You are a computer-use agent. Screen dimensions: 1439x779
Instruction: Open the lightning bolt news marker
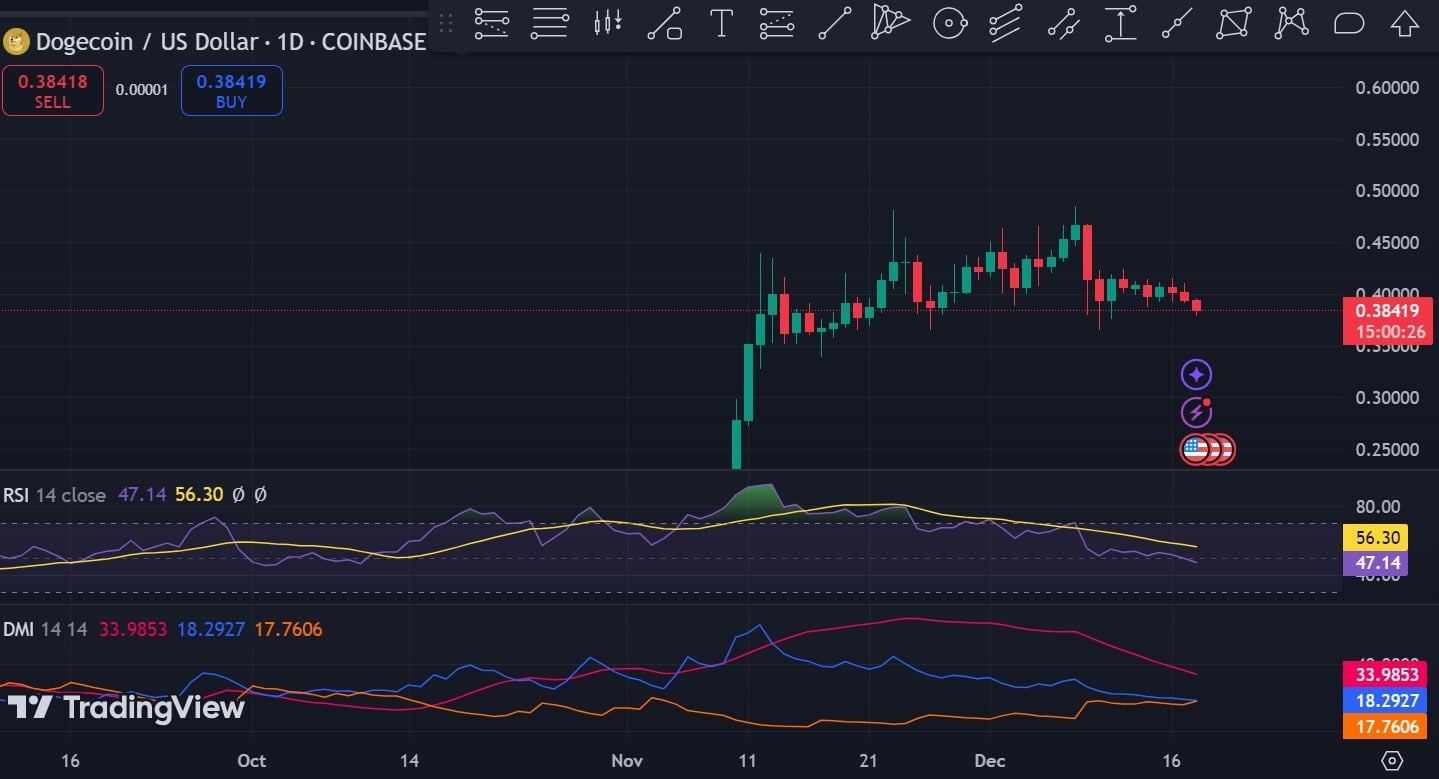click(x=1197, y=411)
